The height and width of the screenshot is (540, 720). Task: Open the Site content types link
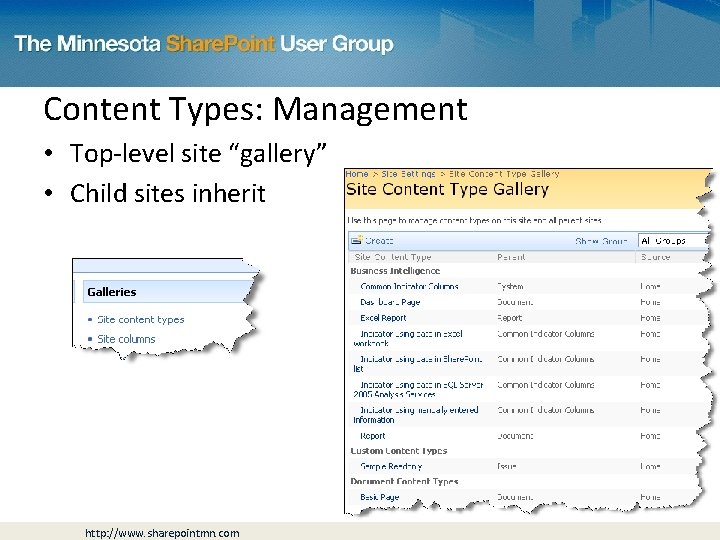click(141, 320)
